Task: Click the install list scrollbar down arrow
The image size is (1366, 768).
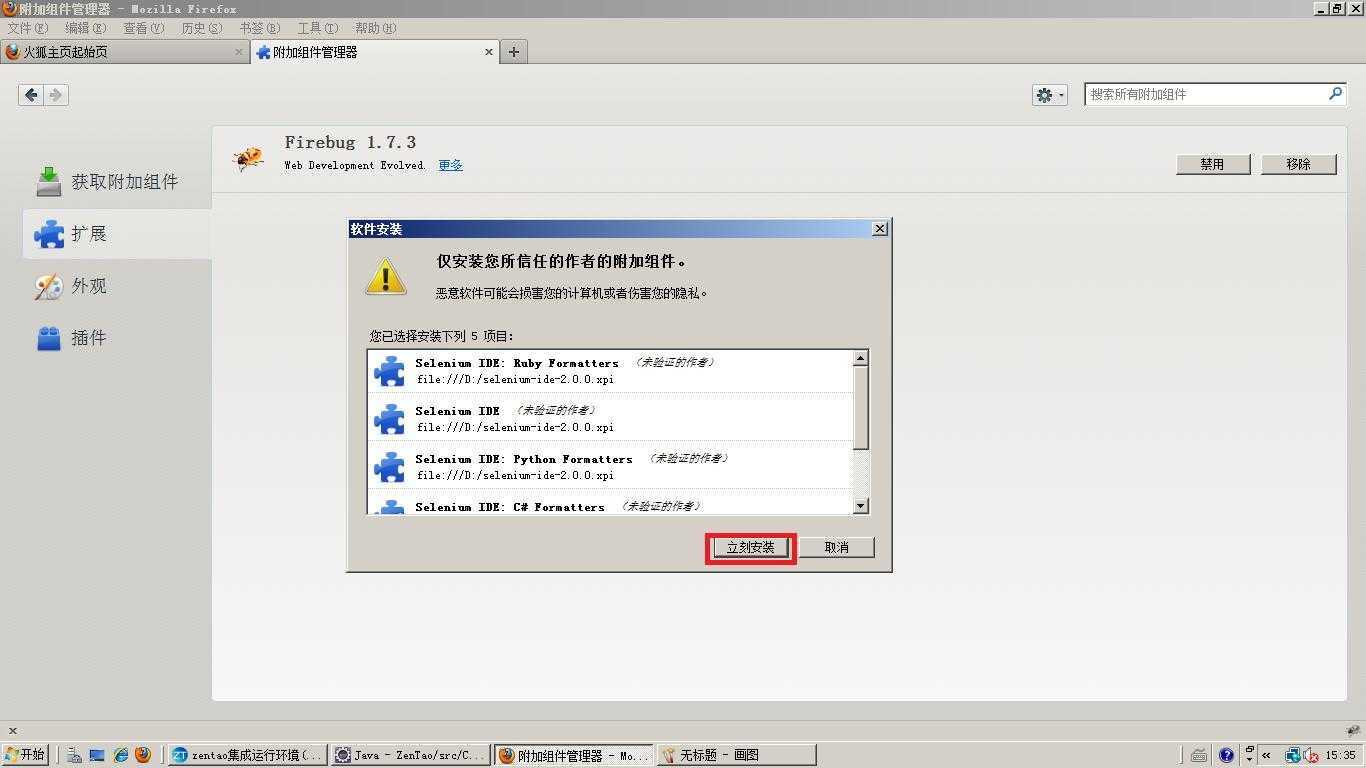Action: [x=861, y=506]
